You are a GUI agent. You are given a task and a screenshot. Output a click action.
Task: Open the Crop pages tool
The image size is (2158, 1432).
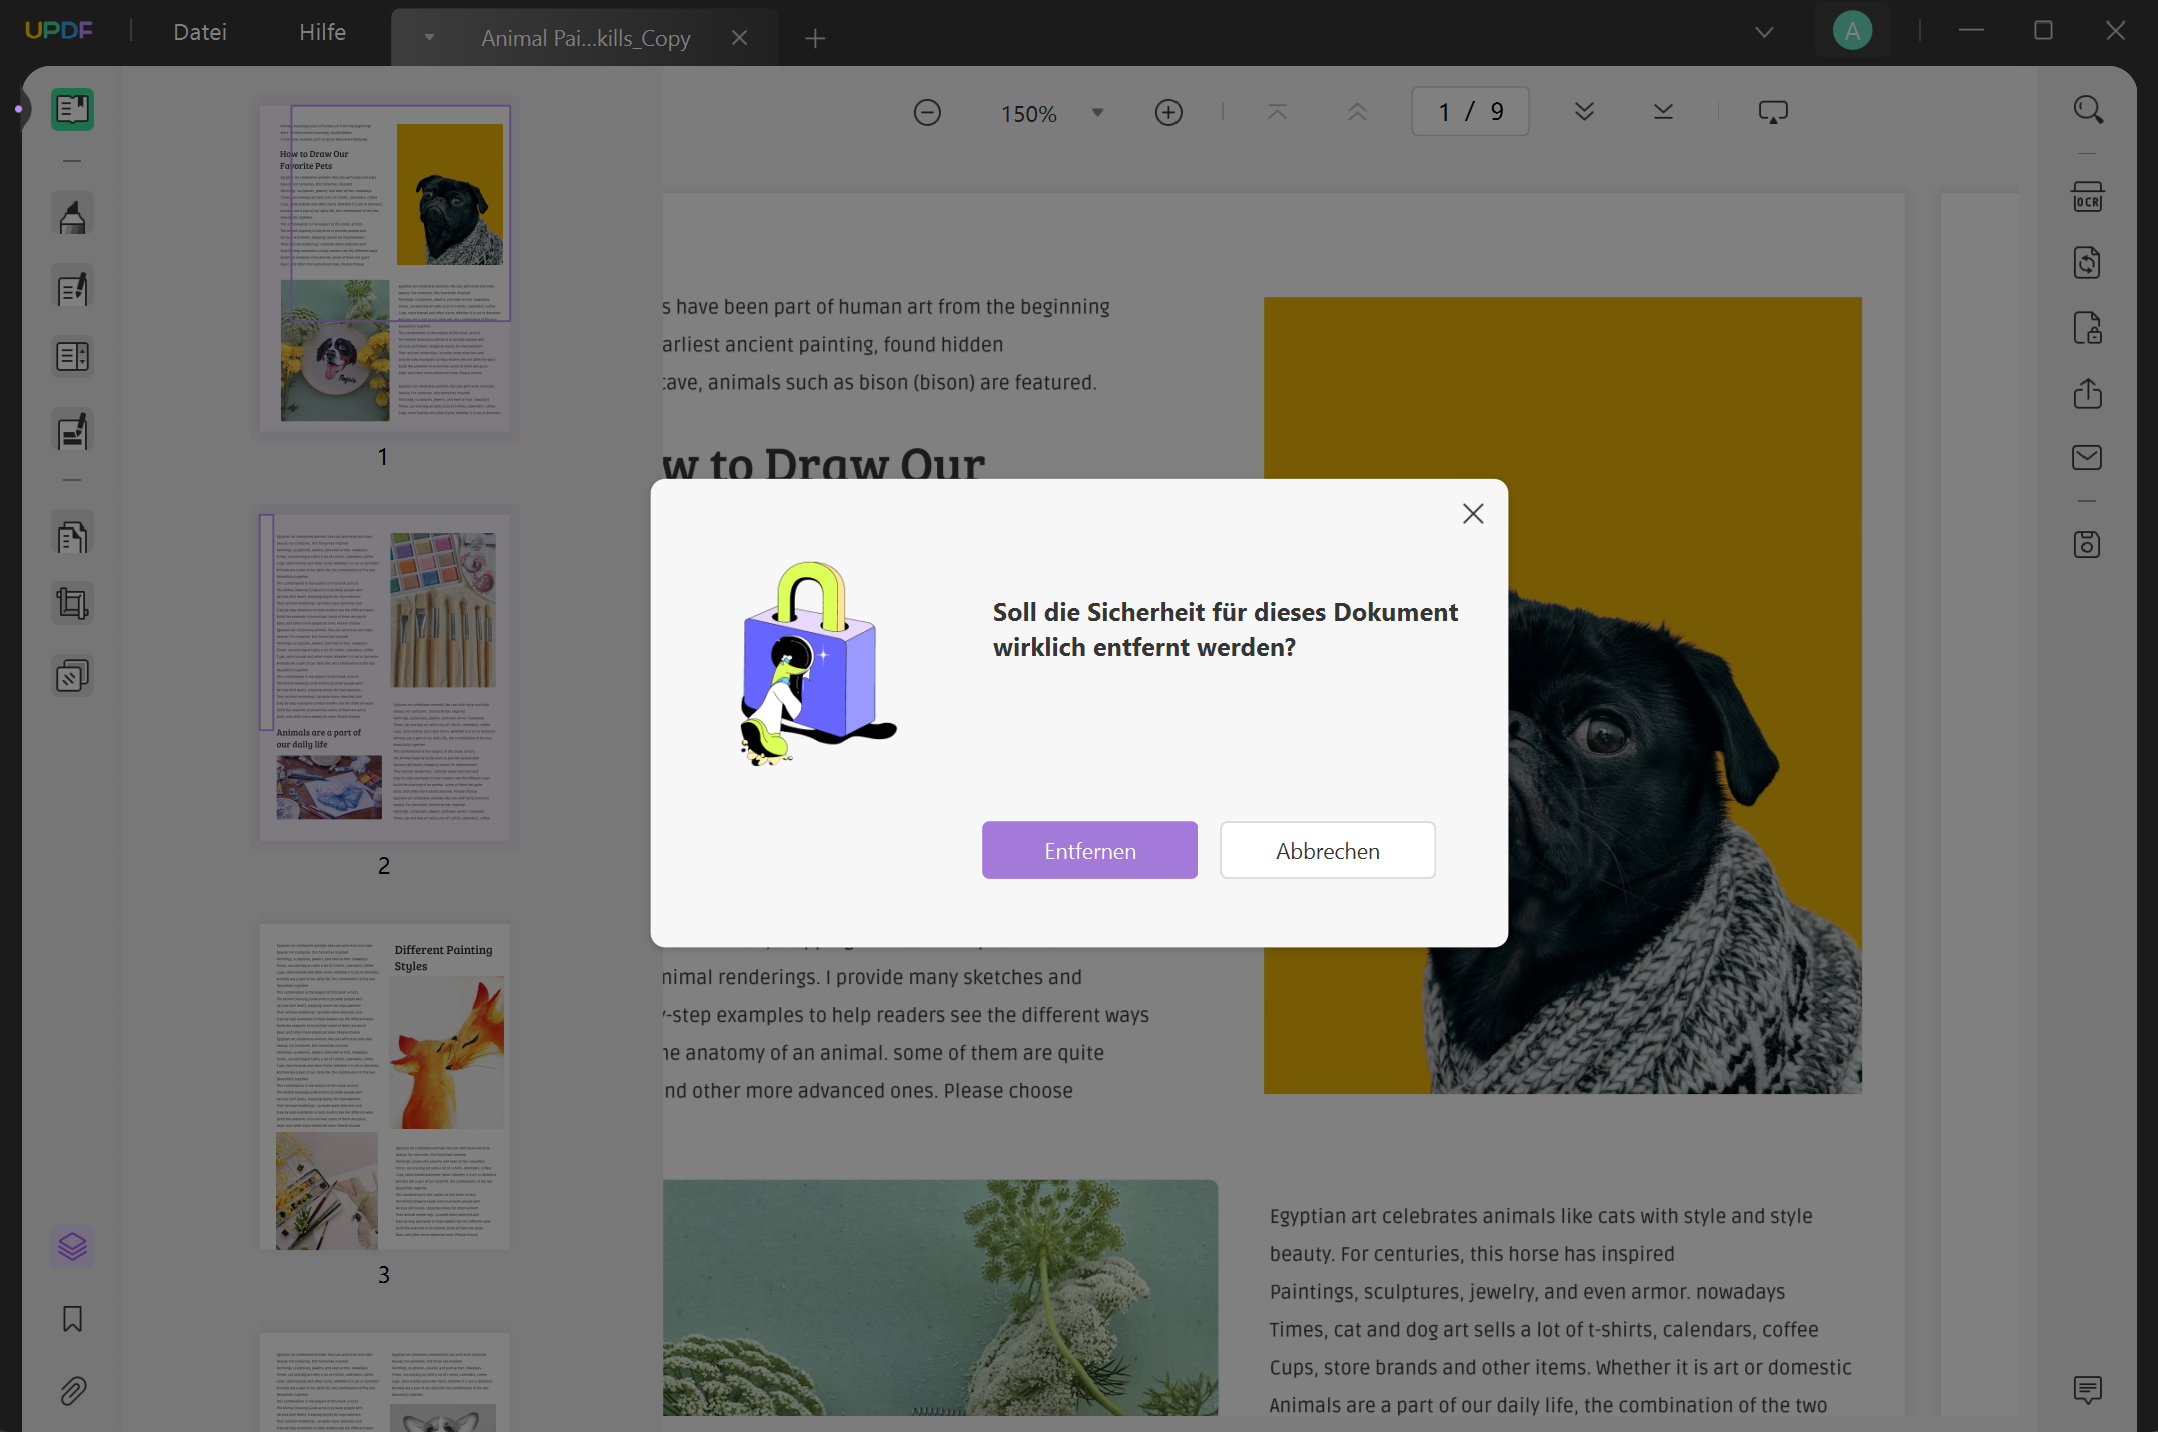(x=72, y=603)
